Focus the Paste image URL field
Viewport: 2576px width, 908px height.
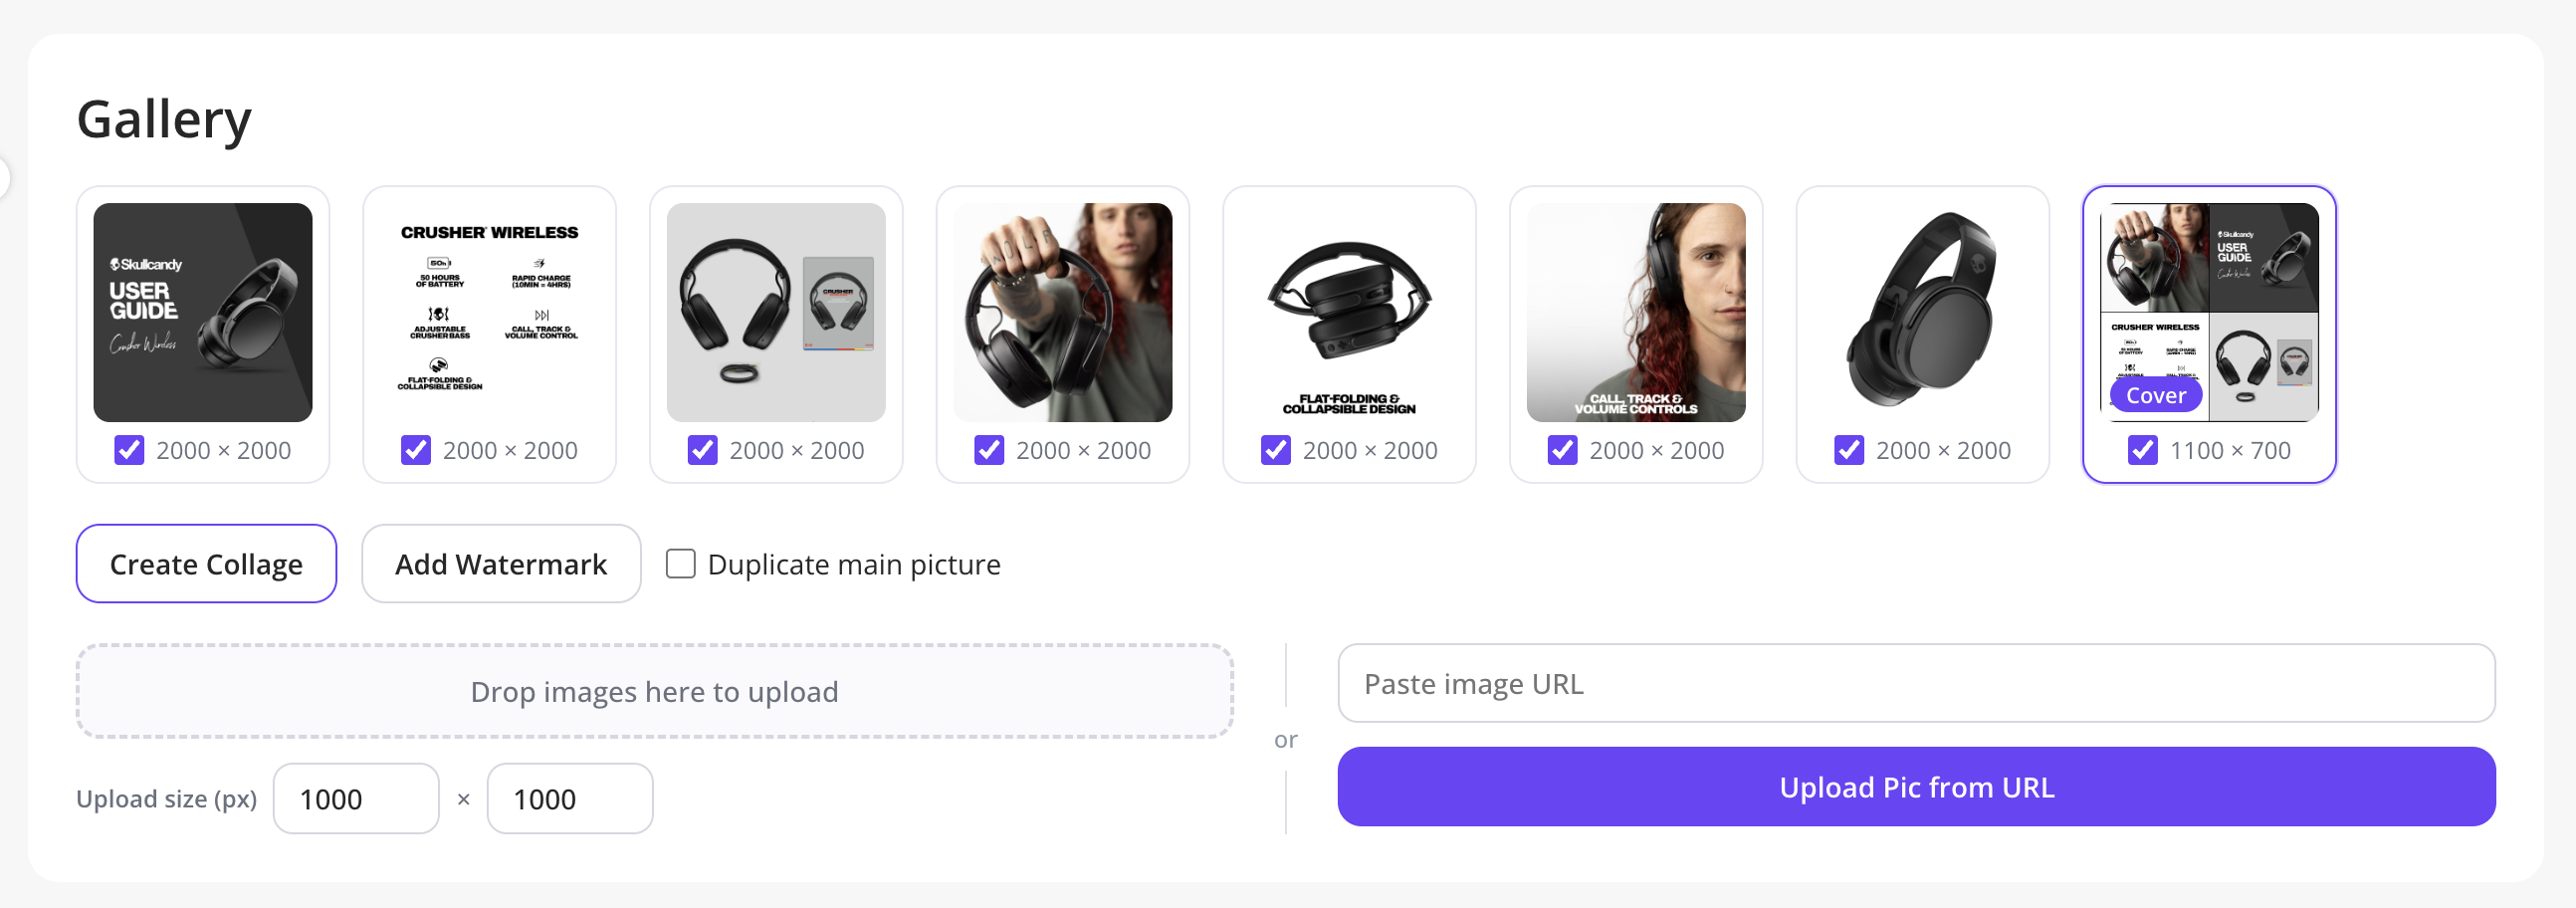1916,683
